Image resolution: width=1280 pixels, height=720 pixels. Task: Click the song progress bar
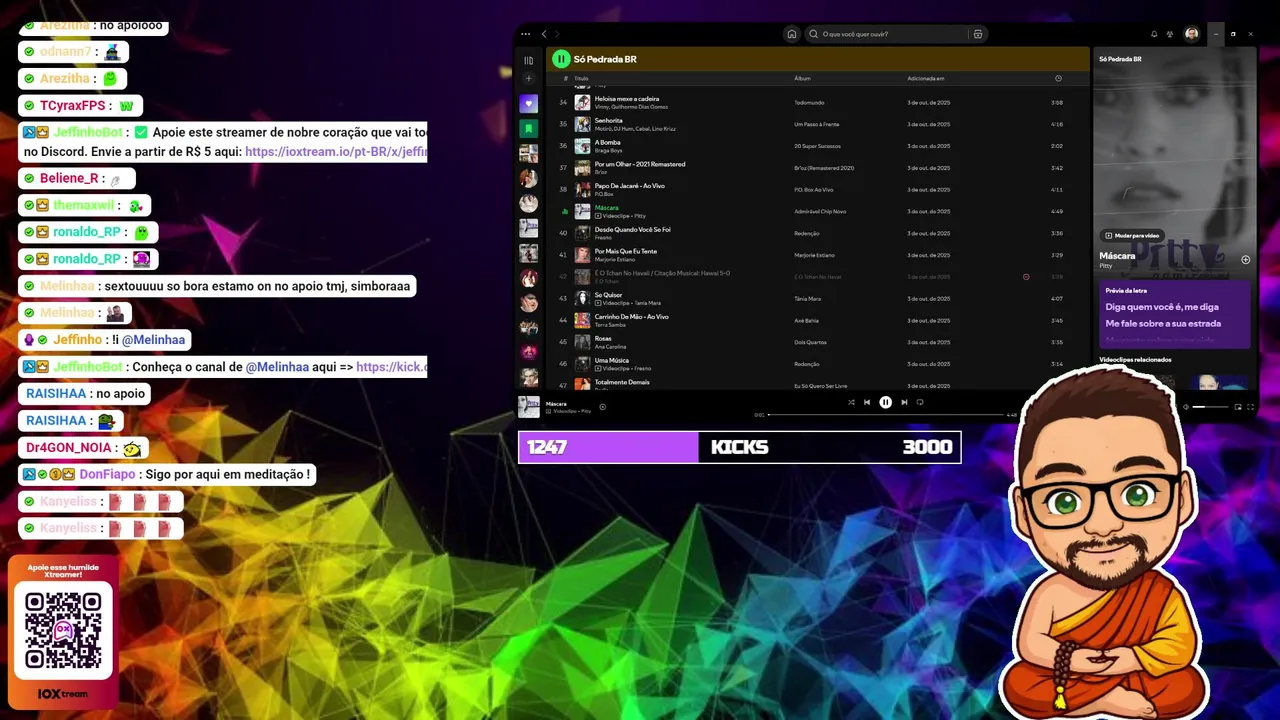(x=885, y=415)
